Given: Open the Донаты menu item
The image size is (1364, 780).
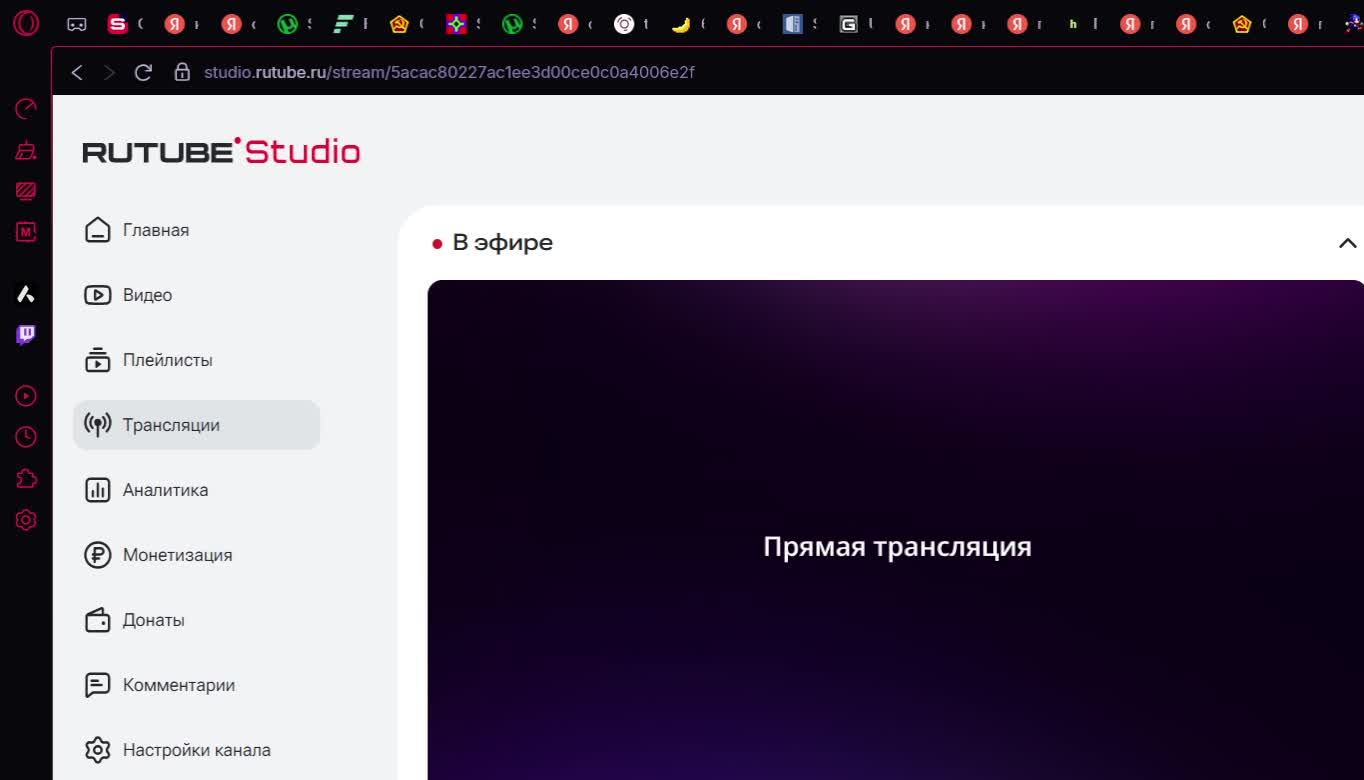Looking at the screenshot, I should coord(196,620).
